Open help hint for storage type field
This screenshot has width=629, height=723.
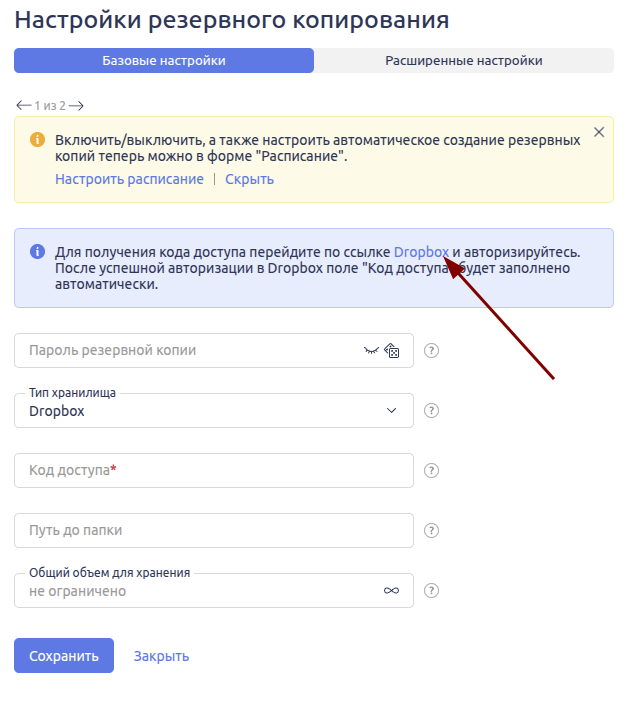(432, 410)
